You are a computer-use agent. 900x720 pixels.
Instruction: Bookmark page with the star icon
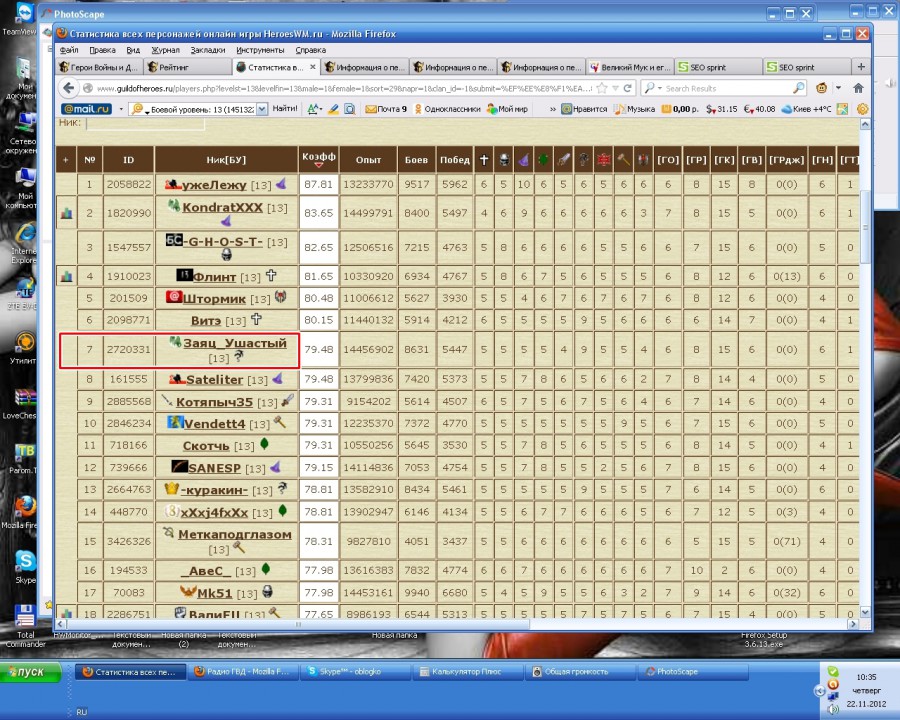click(602, 88)
